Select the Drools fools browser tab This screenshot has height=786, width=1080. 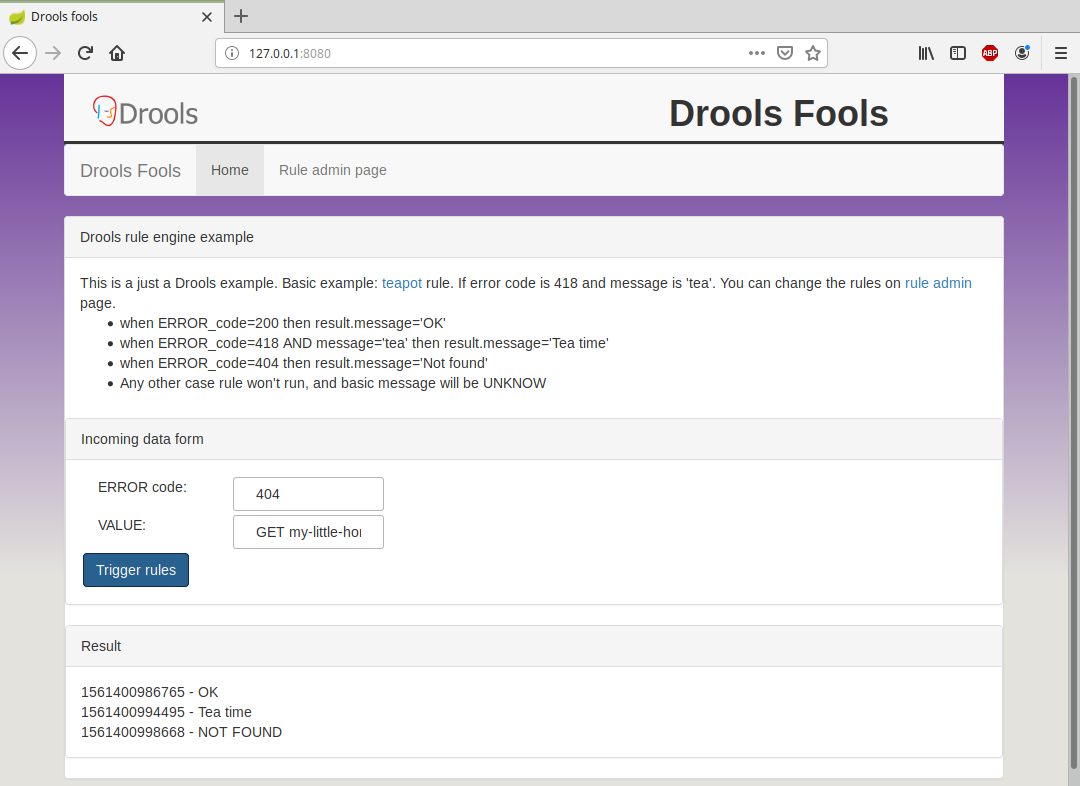pos(112,17)
